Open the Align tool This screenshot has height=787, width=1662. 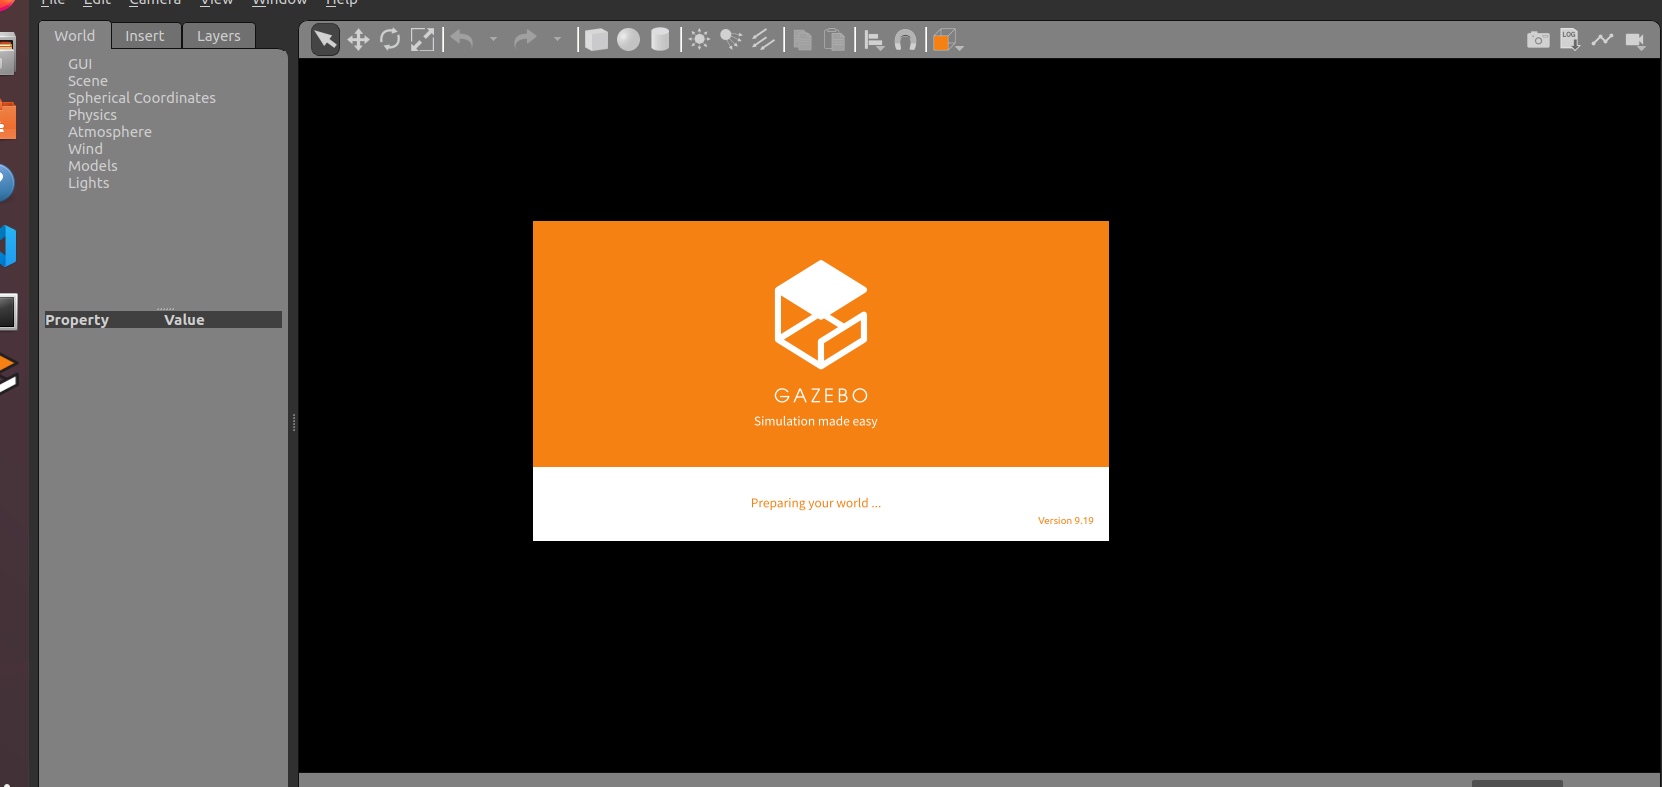click(874, 40)
